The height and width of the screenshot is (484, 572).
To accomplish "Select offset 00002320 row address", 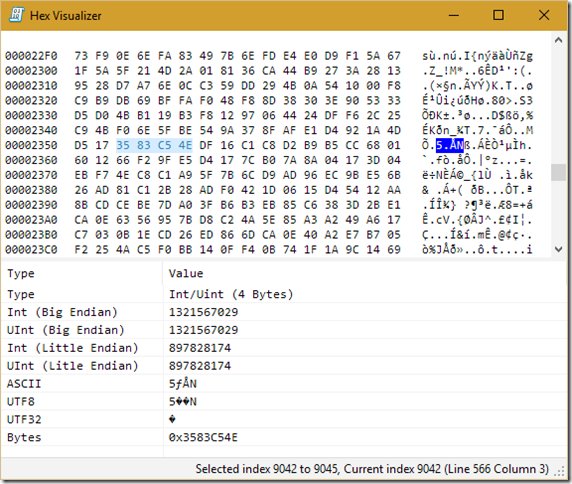I will (31, 100).
